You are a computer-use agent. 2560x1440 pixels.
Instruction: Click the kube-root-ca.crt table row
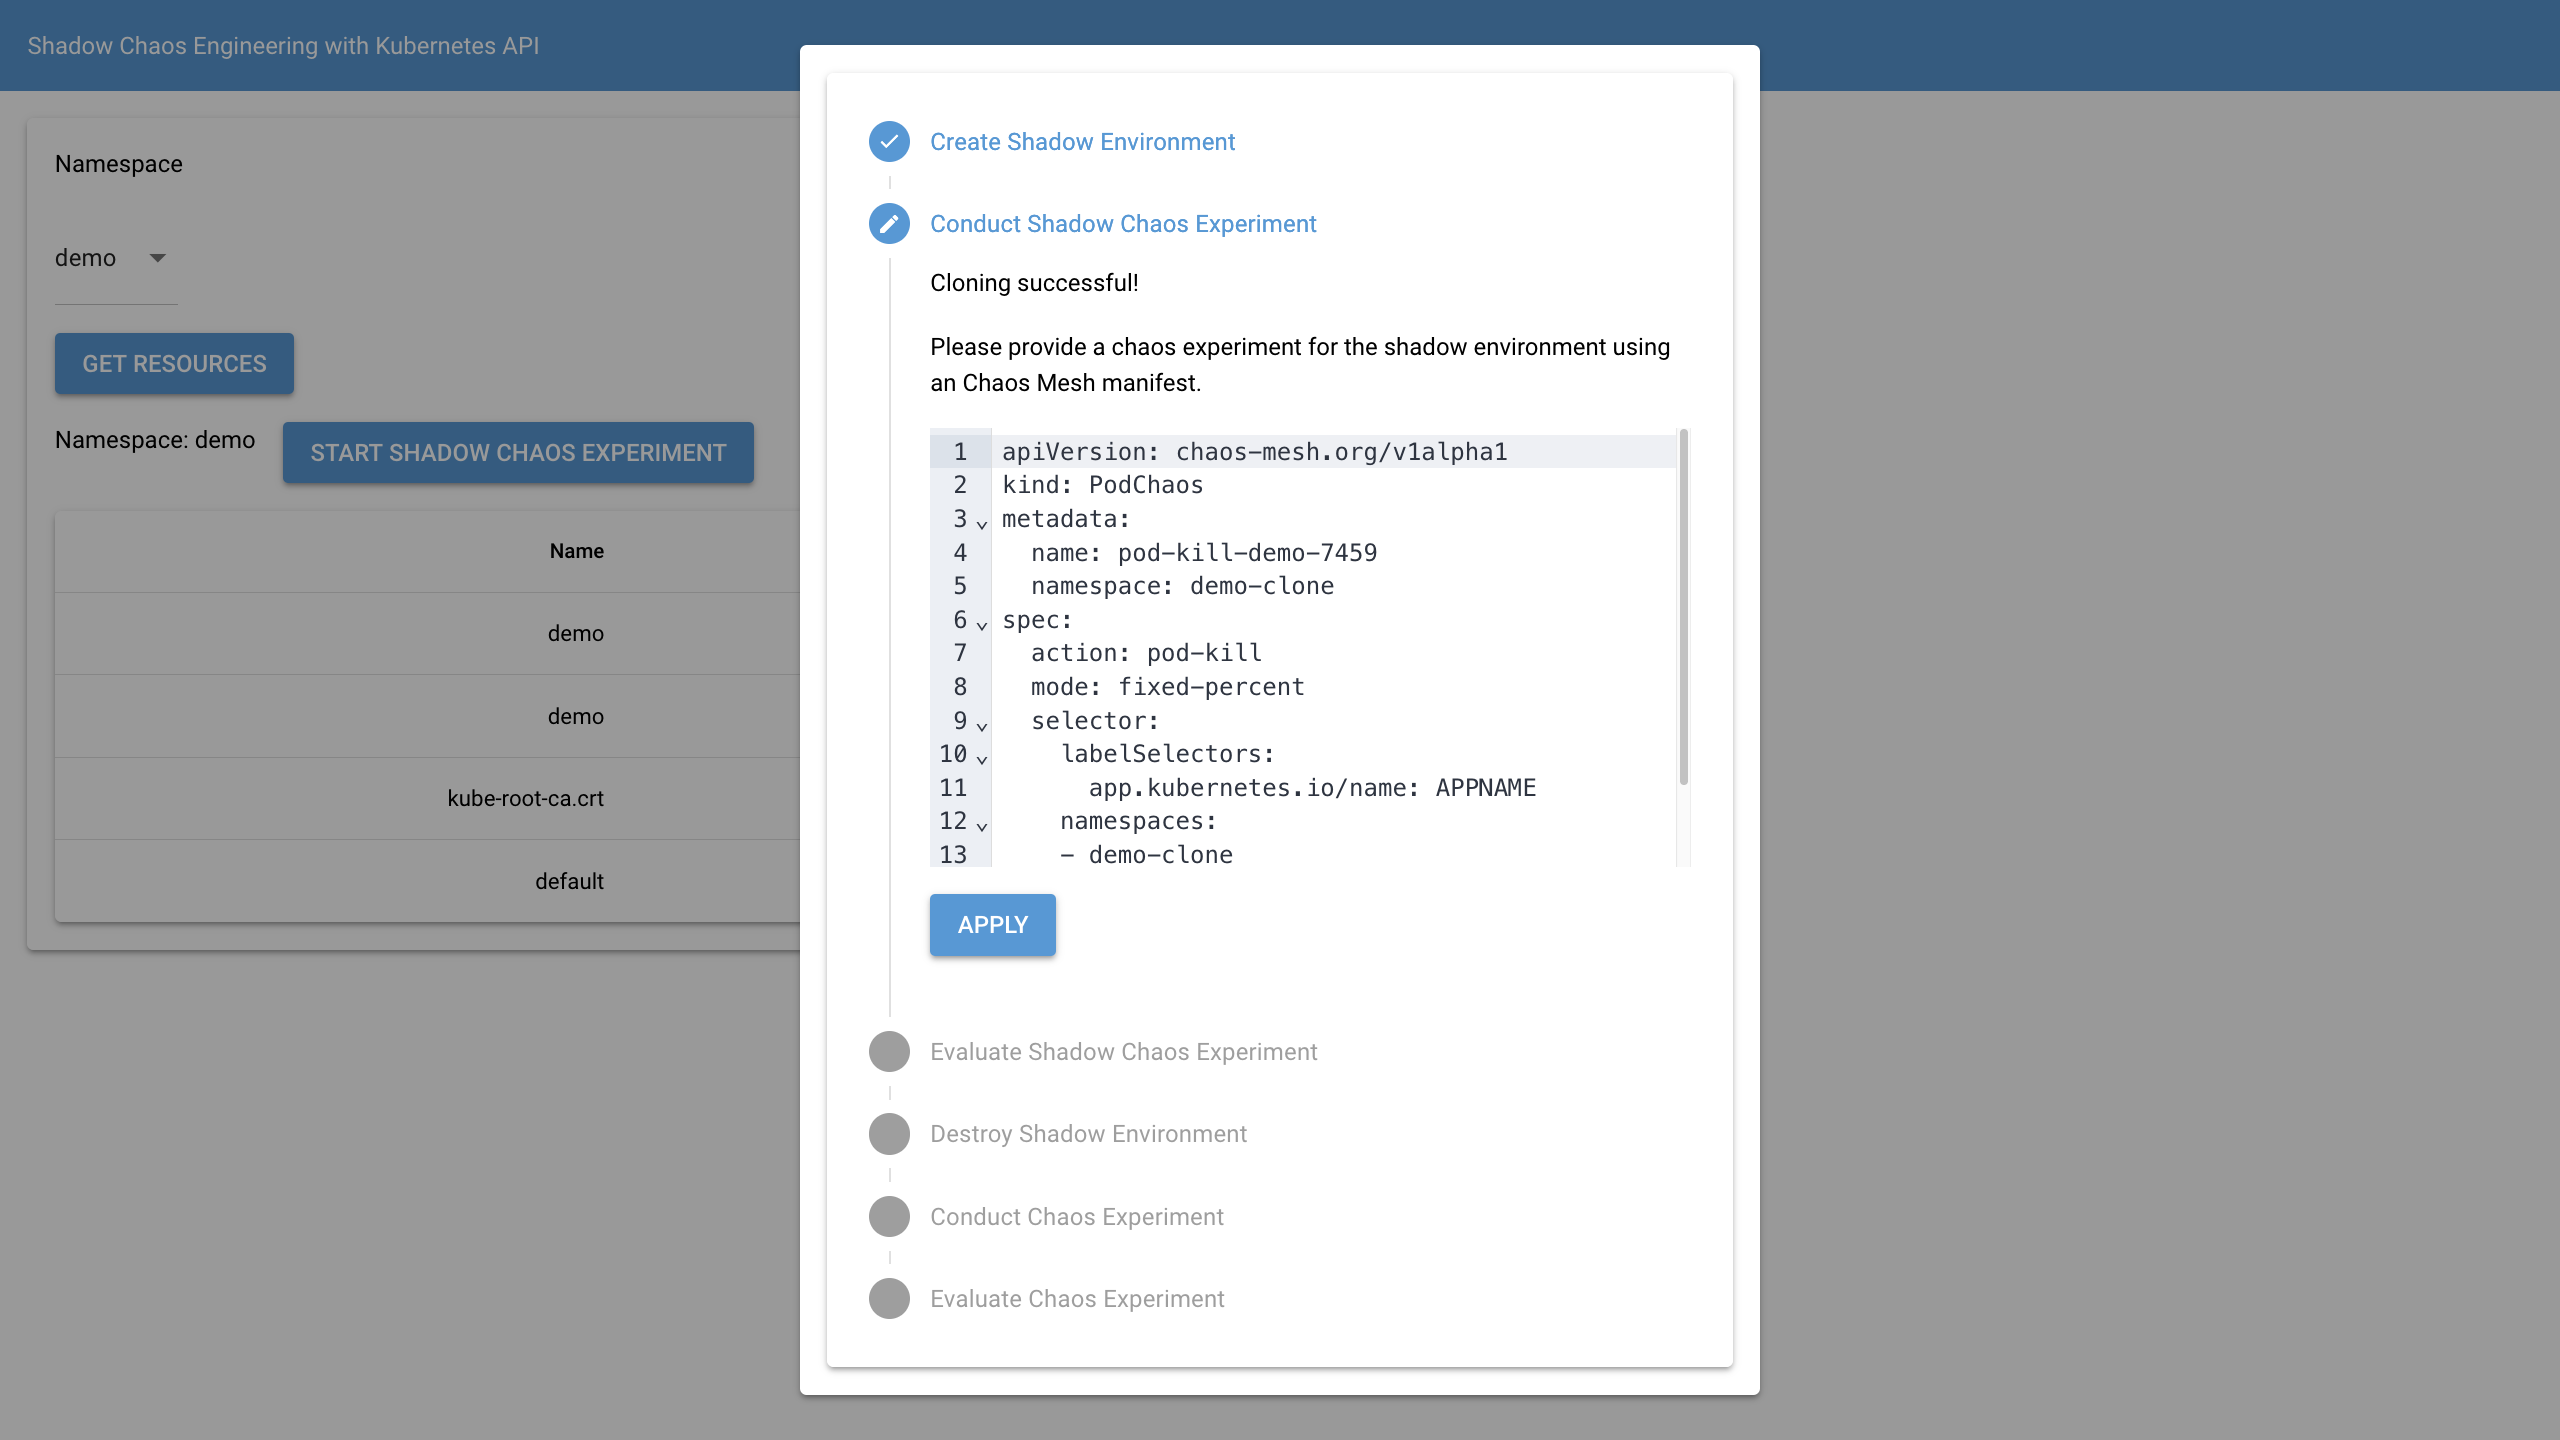[x=526, y=799]
